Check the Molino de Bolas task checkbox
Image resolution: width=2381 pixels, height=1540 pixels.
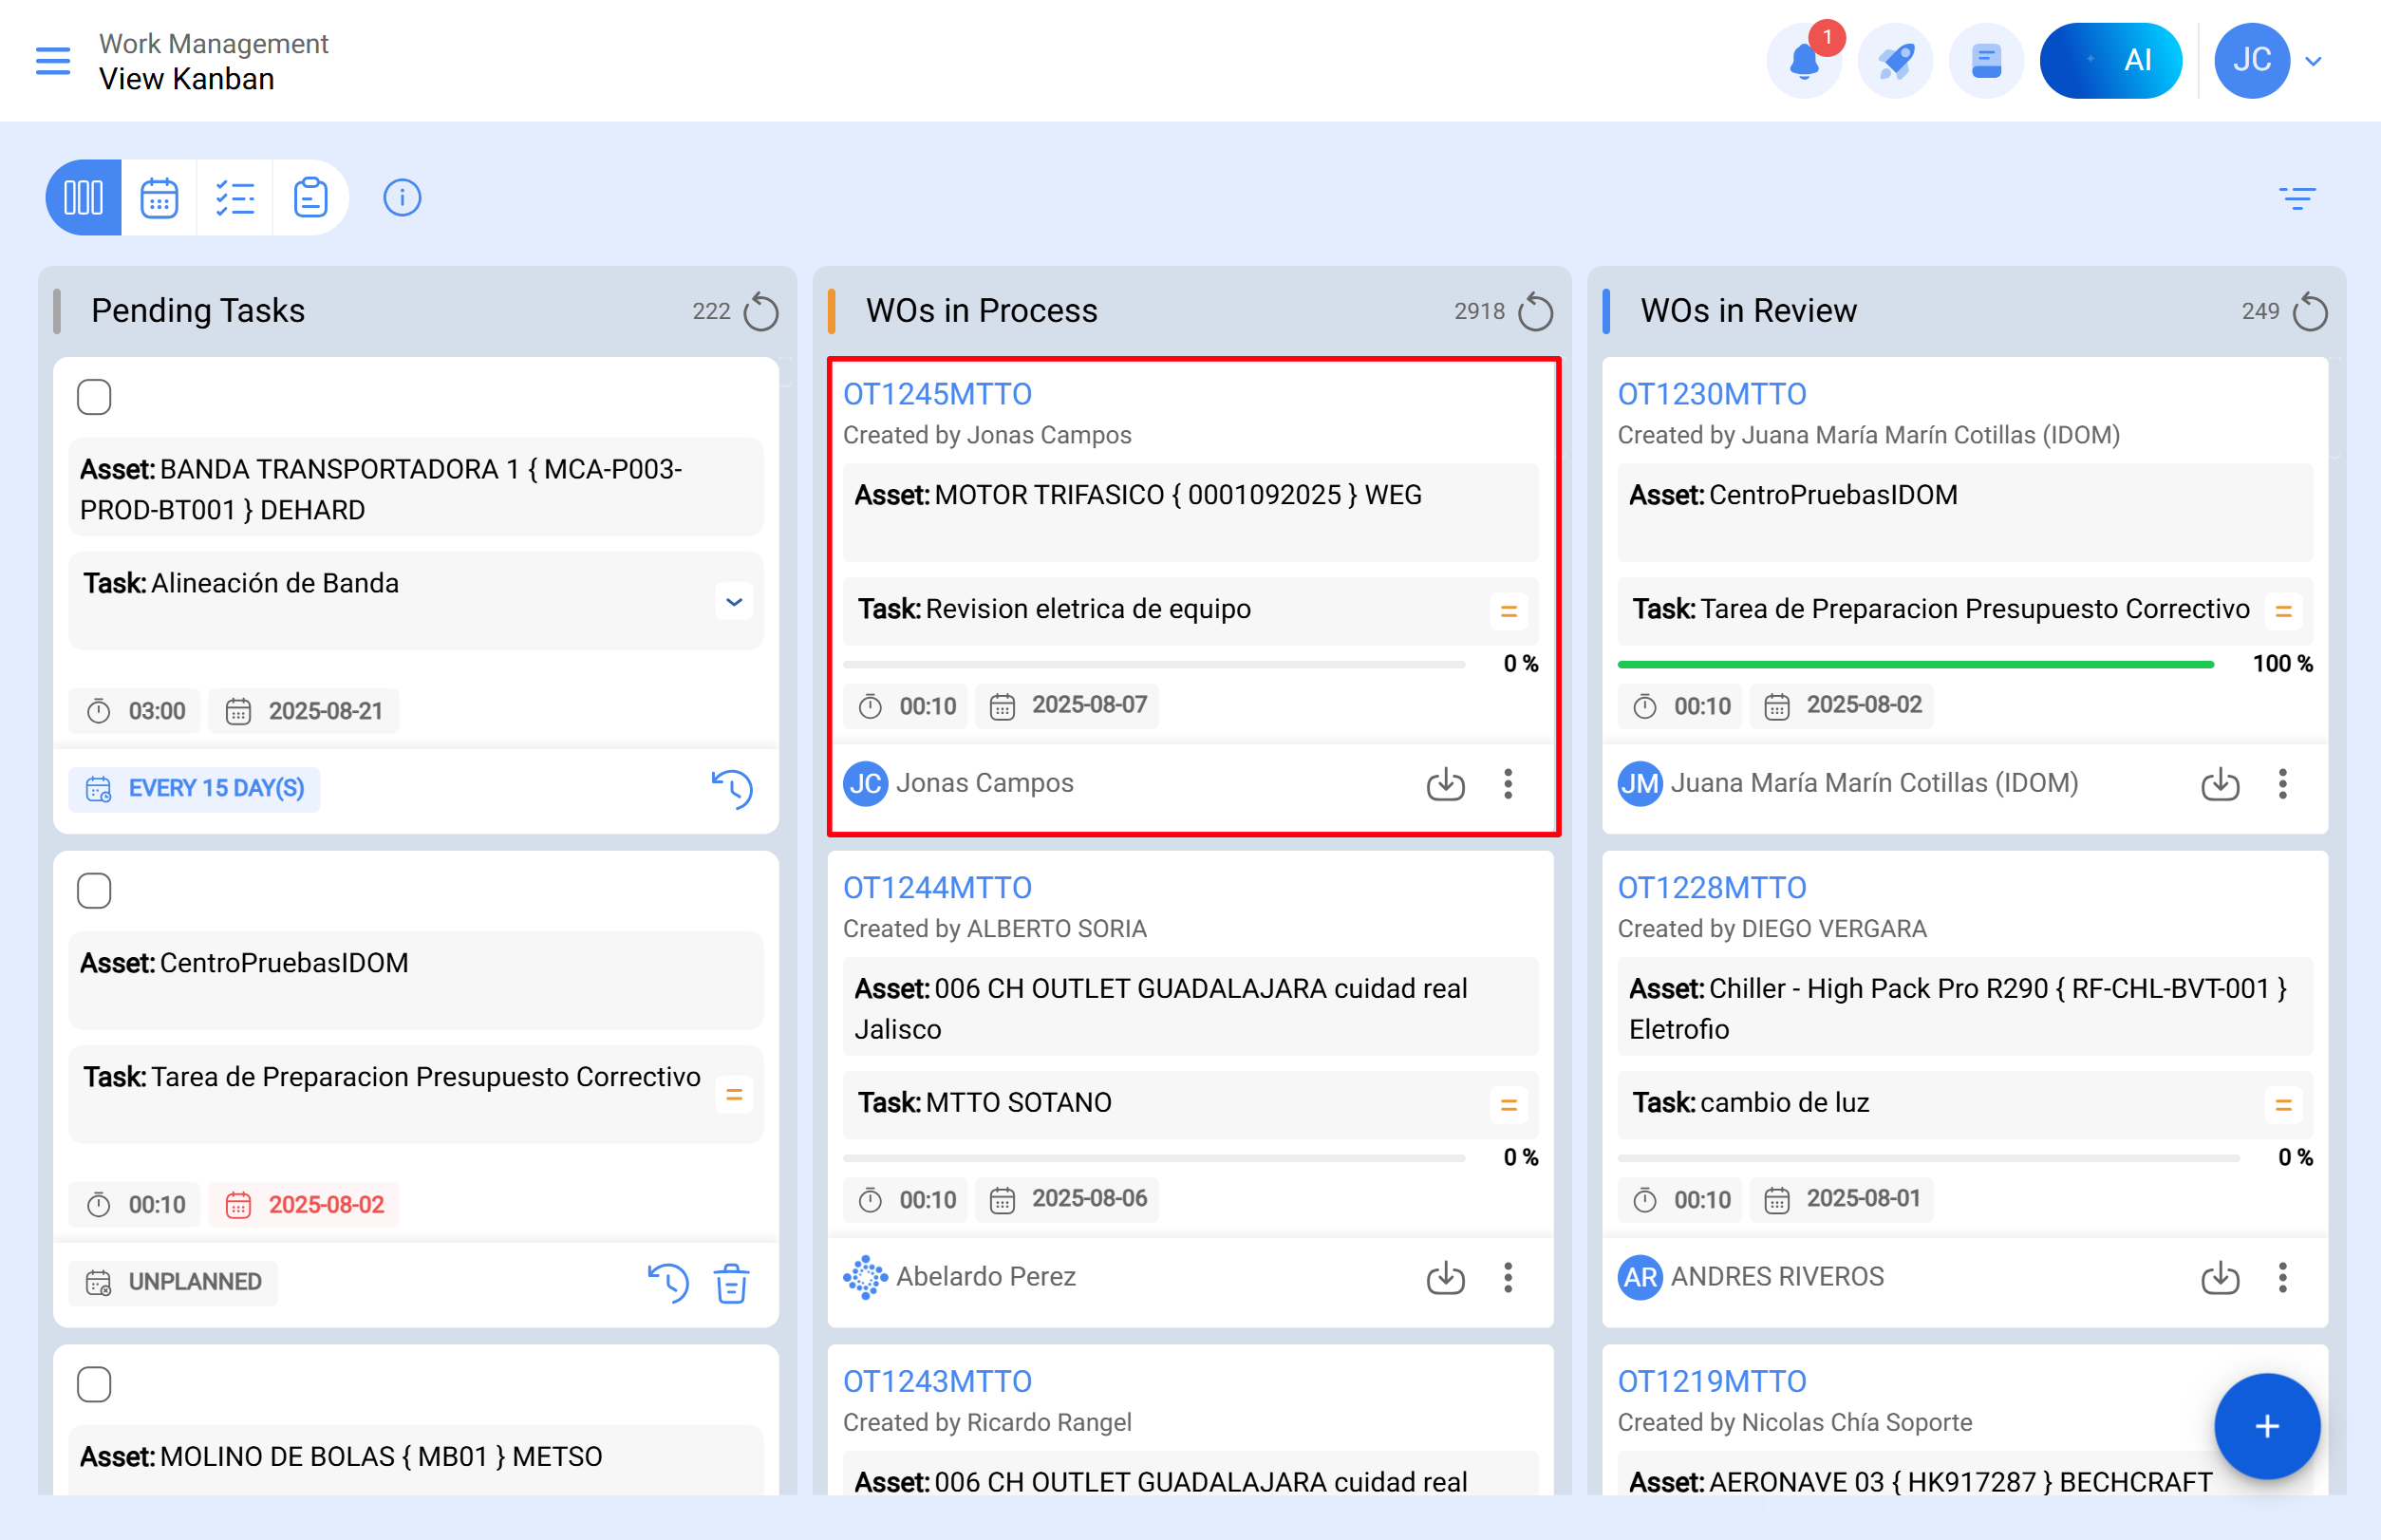tap(93, 1384)
